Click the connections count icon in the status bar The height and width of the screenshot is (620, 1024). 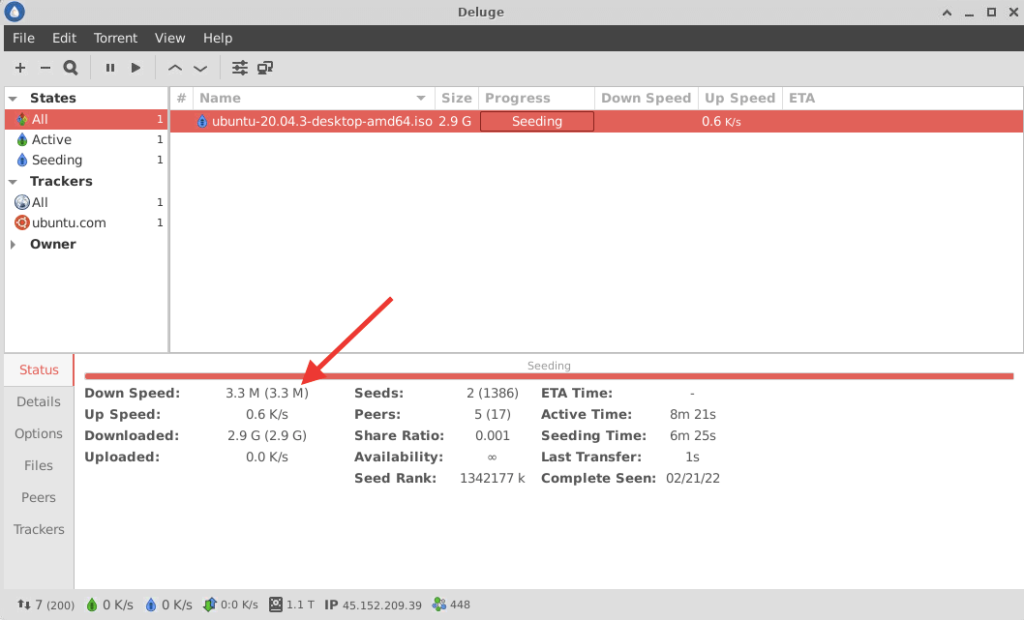24,604
